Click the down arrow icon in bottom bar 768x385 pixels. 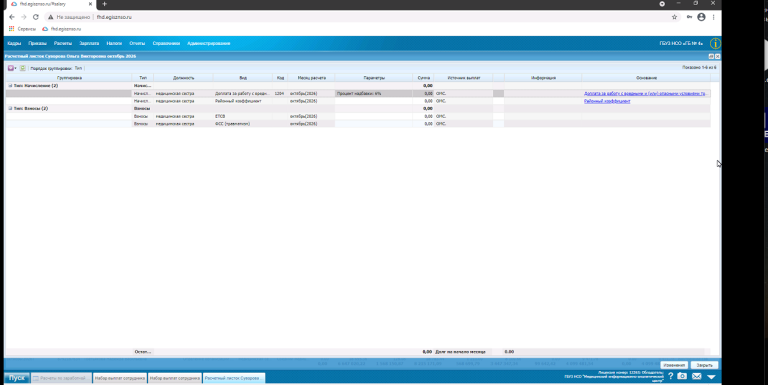click(712, 377)
